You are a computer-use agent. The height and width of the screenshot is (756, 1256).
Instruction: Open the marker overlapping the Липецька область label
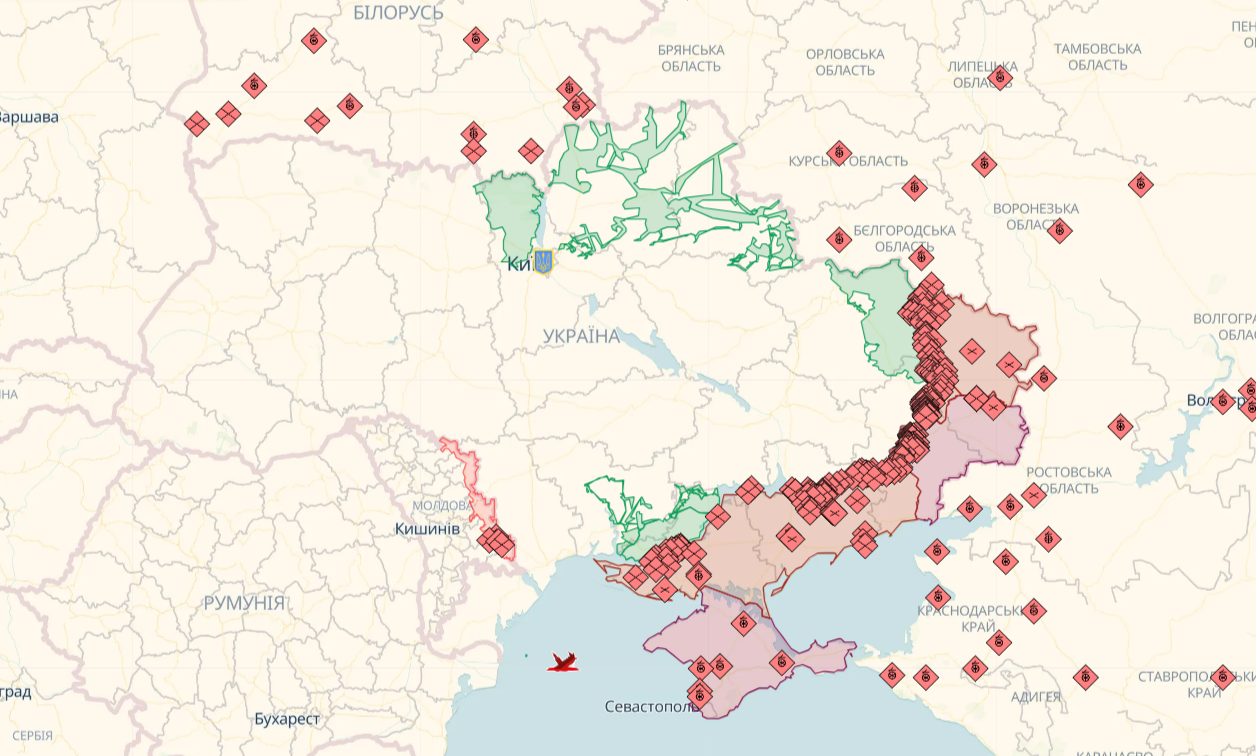999,78
